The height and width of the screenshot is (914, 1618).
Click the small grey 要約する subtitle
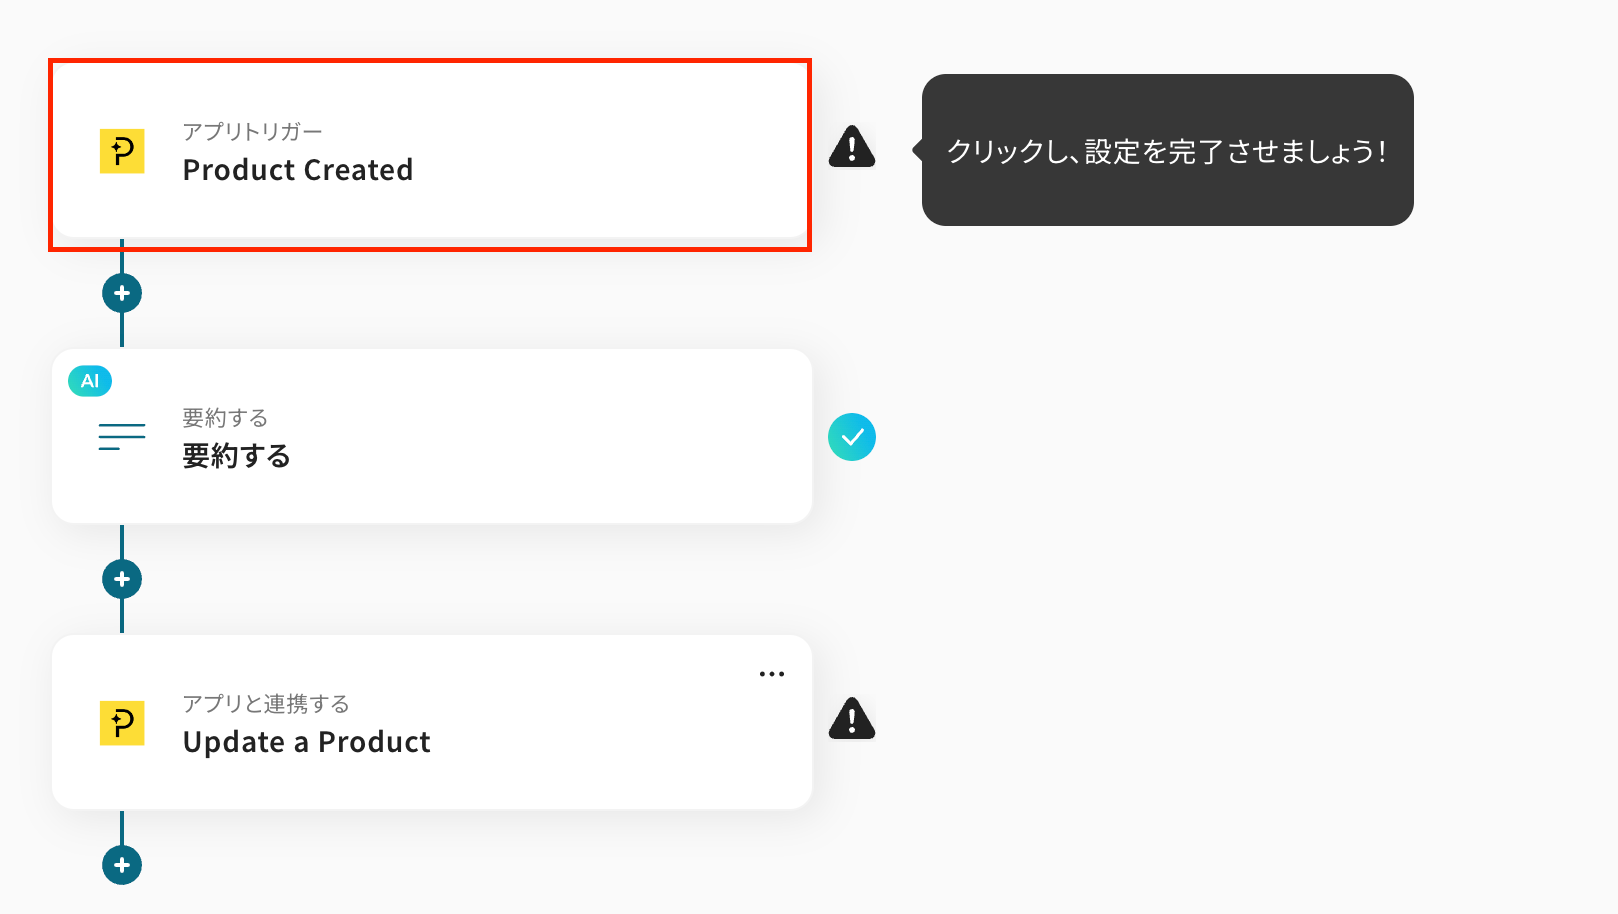(x=225, y=418)
